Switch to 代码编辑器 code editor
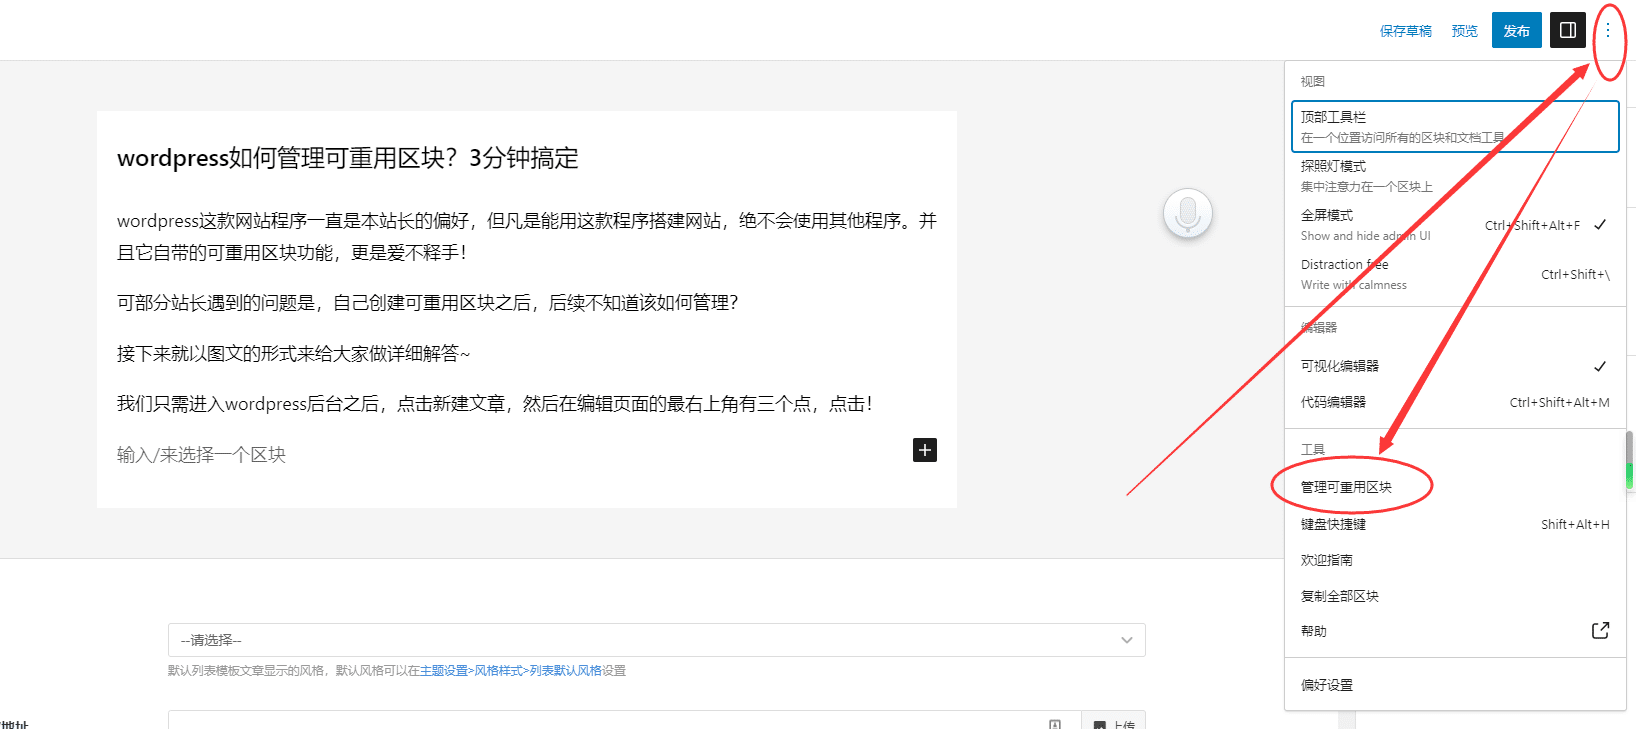The width and height of the screenshot is (1636, 729). [1455, 402]
